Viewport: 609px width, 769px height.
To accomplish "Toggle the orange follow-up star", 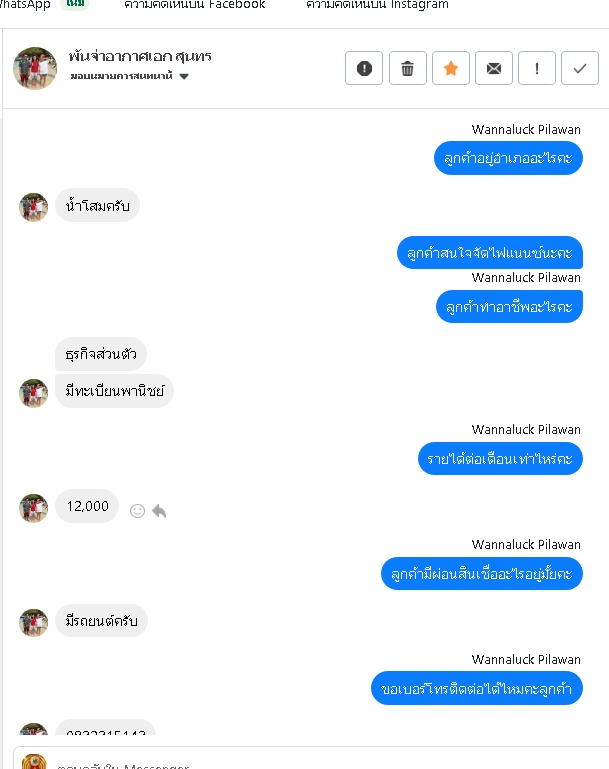I will (451, 68).
